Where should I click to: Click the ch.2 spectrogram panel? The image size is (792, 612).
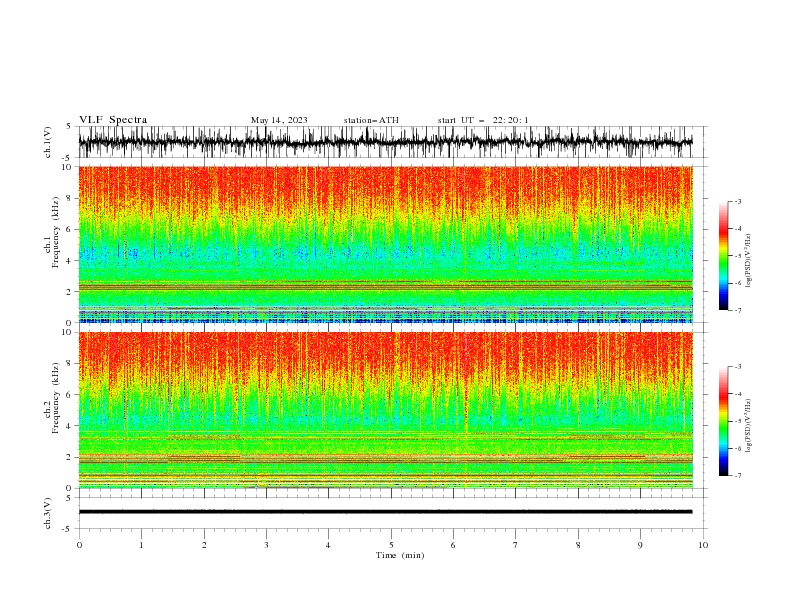[385, 410]
